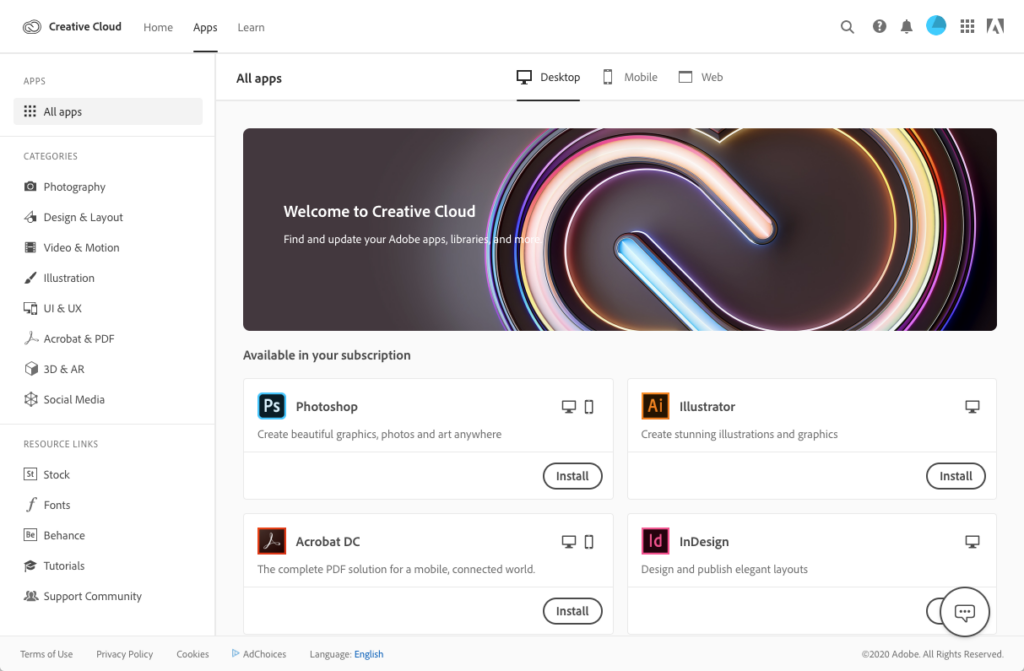Viewport: 1024px width, 671px height.
Task: Click Acrobat DC's mobile platform icon
Action: tap(589, 542)
